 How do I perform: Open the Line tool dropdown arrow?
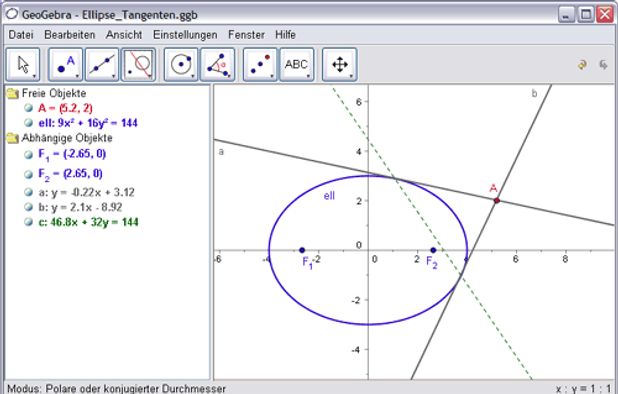click(x=114, y=76)
